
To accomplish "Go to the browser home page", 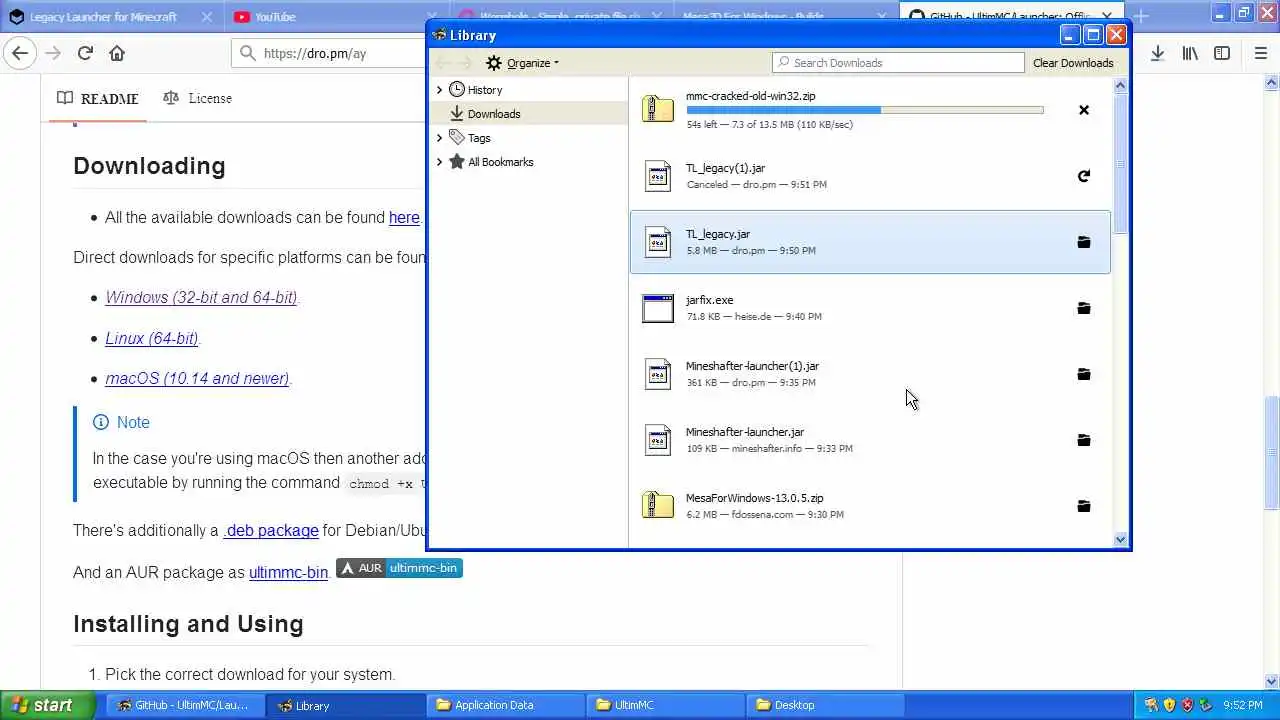I will pyautogui.click(x=117, y=53).
